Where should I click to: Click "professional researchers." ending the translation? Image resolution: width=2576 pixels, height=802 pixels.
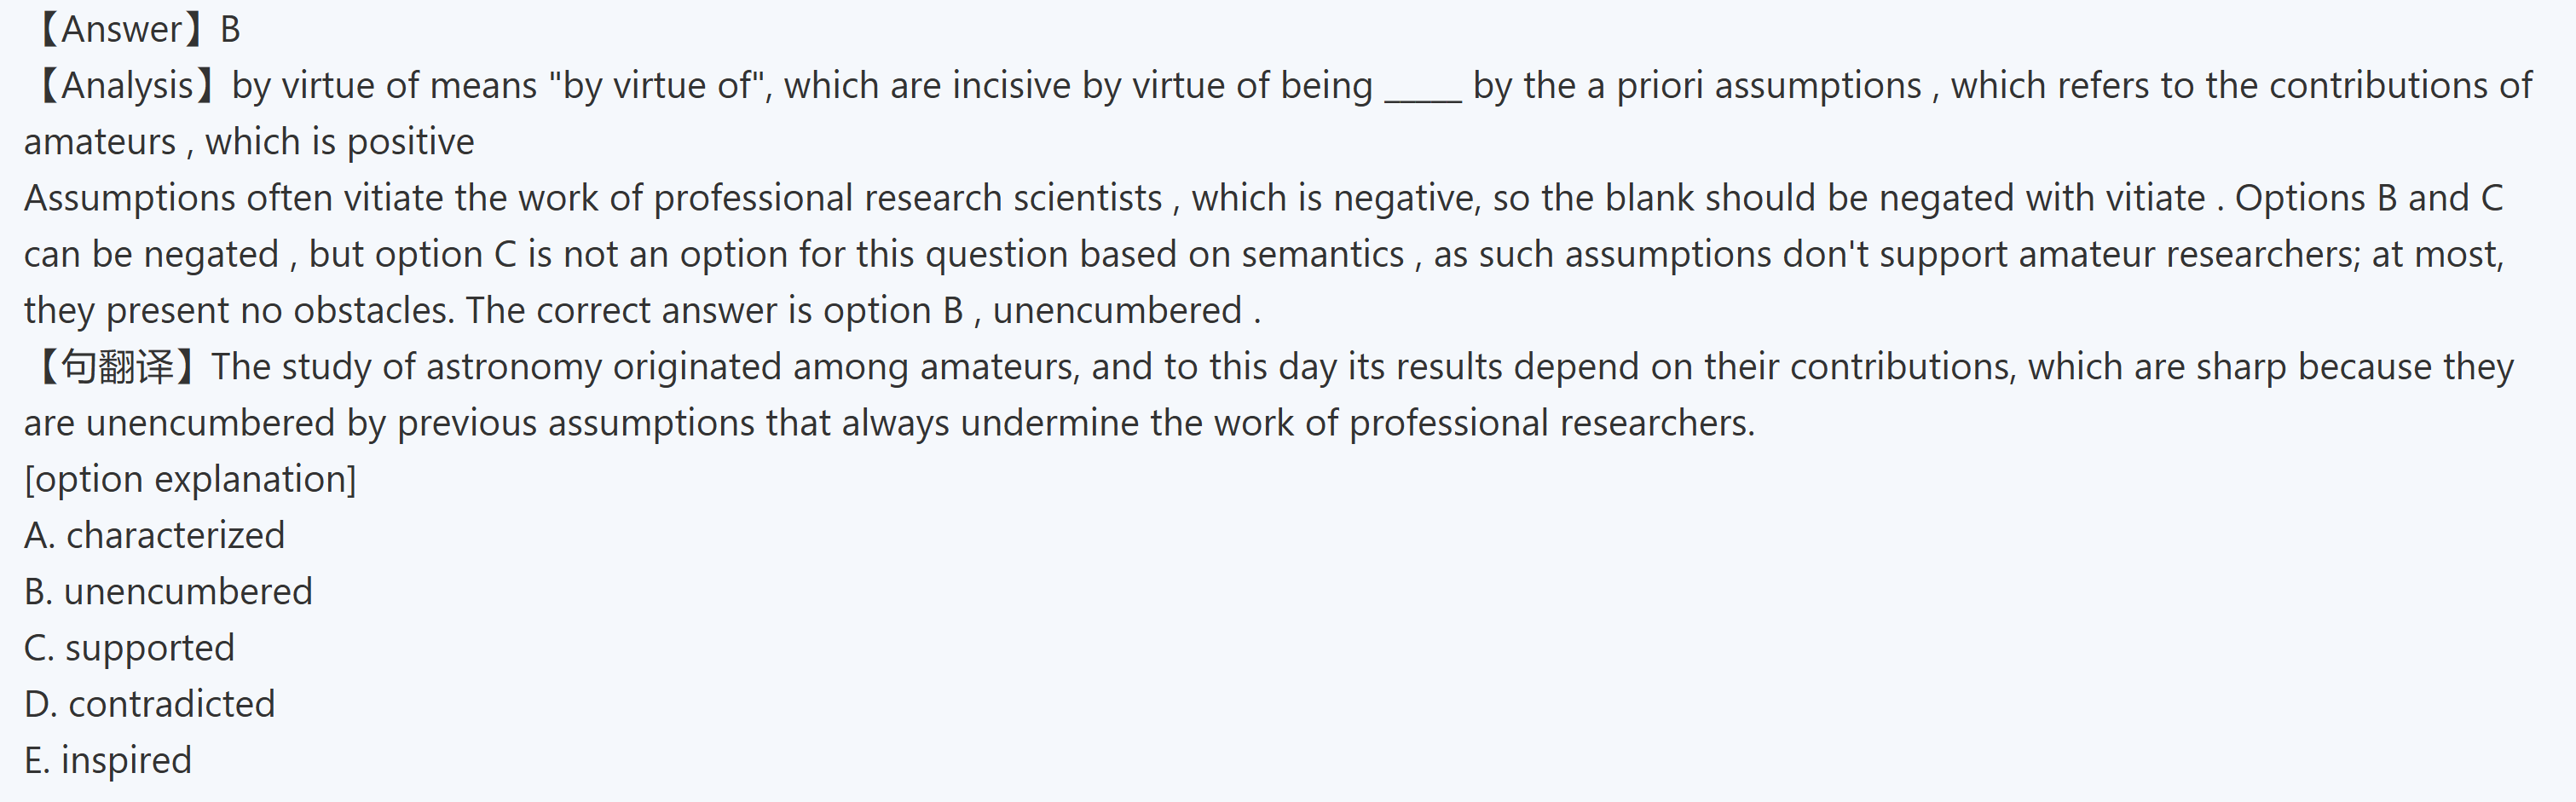1552,423
